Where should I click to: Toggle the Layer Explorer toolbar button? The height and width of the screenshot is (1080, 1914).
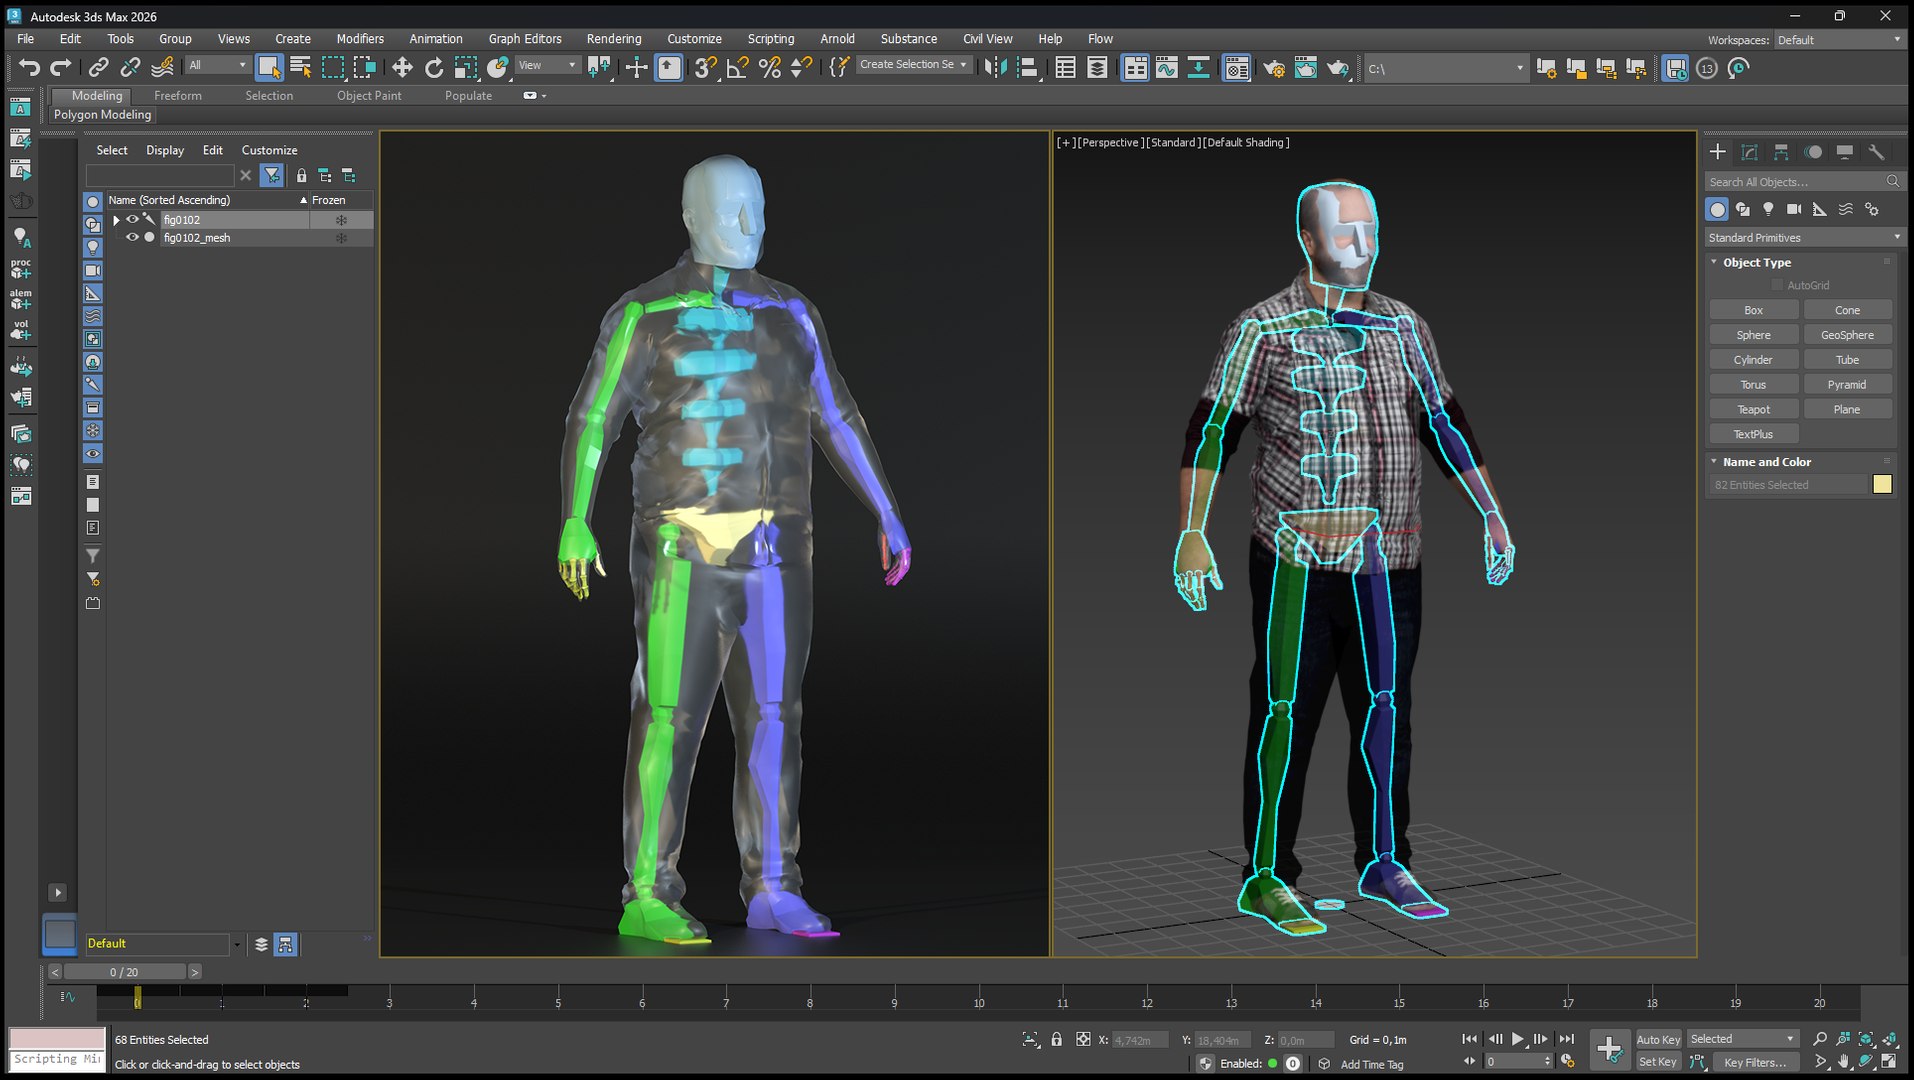[x=1097, y=68]
